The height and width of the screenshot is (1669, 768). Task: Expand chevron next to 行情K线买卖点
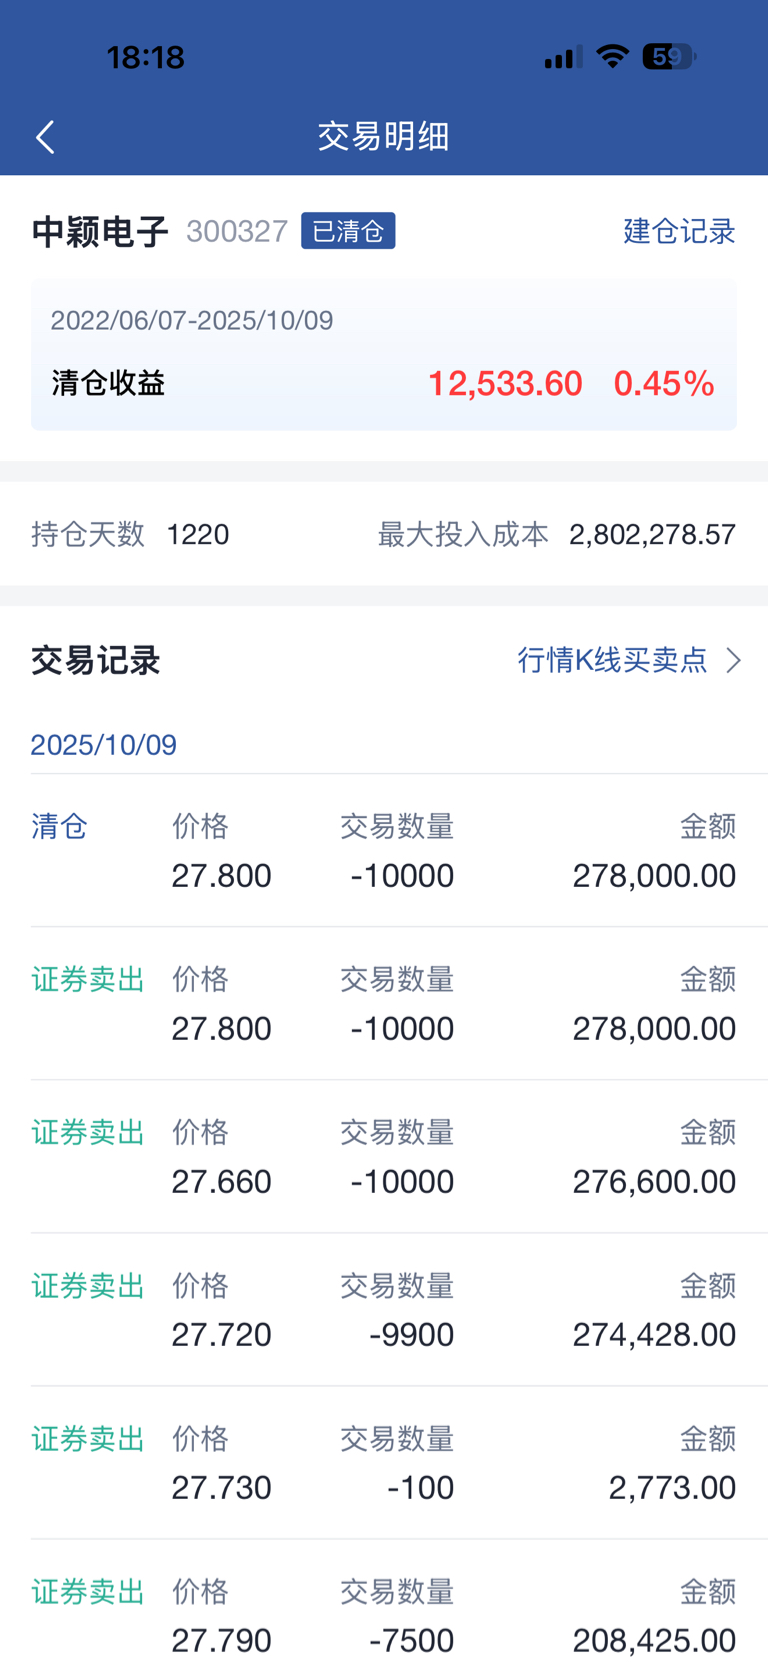(734, 660)
